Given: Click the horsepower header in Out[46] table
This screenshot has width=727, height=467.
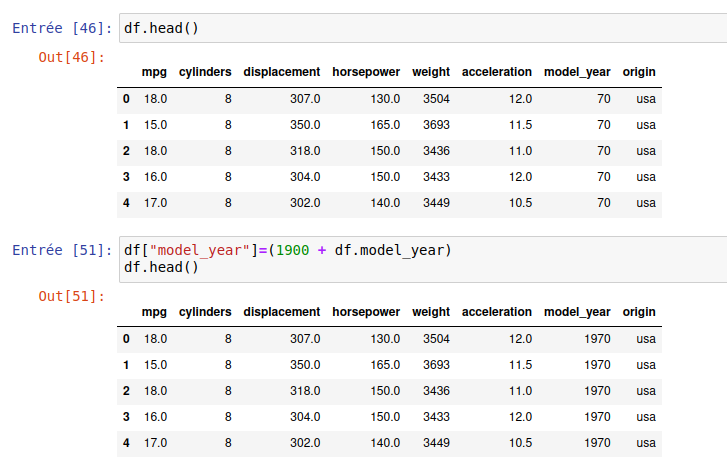Looking at the screenshot, I should tap(366, 72).
